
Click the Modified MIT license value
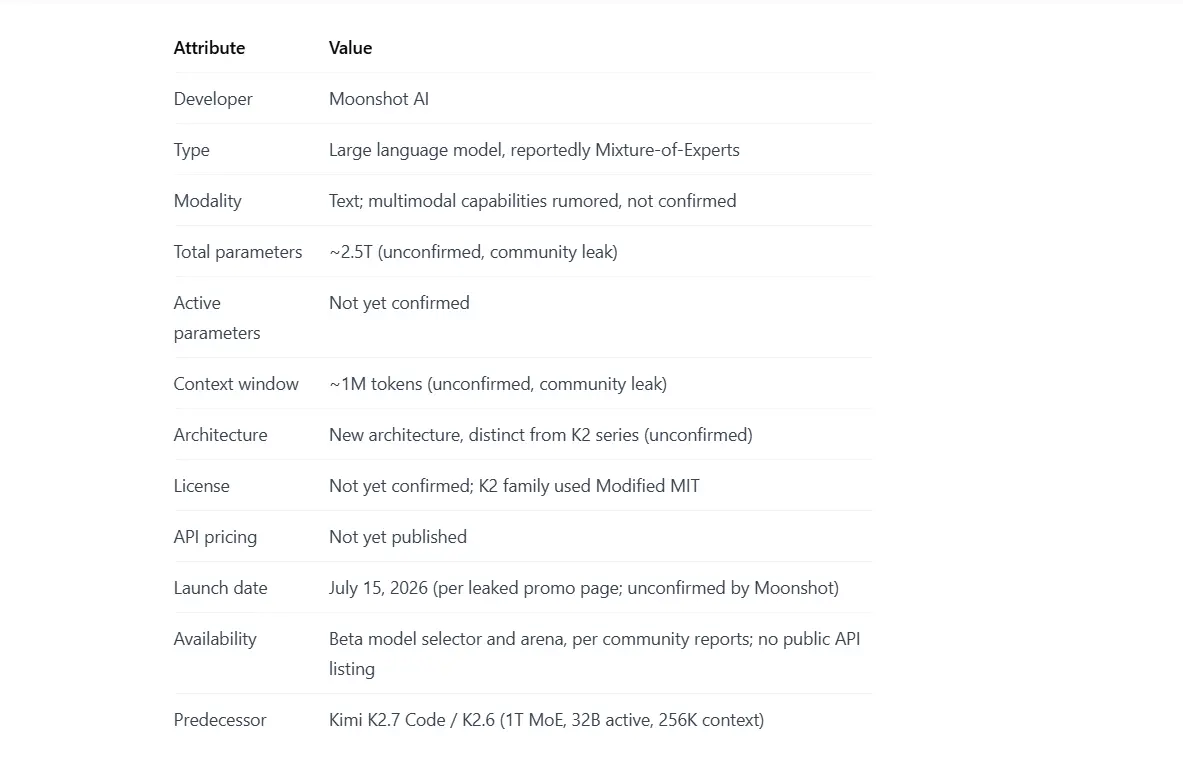click(x=514, y=486)
